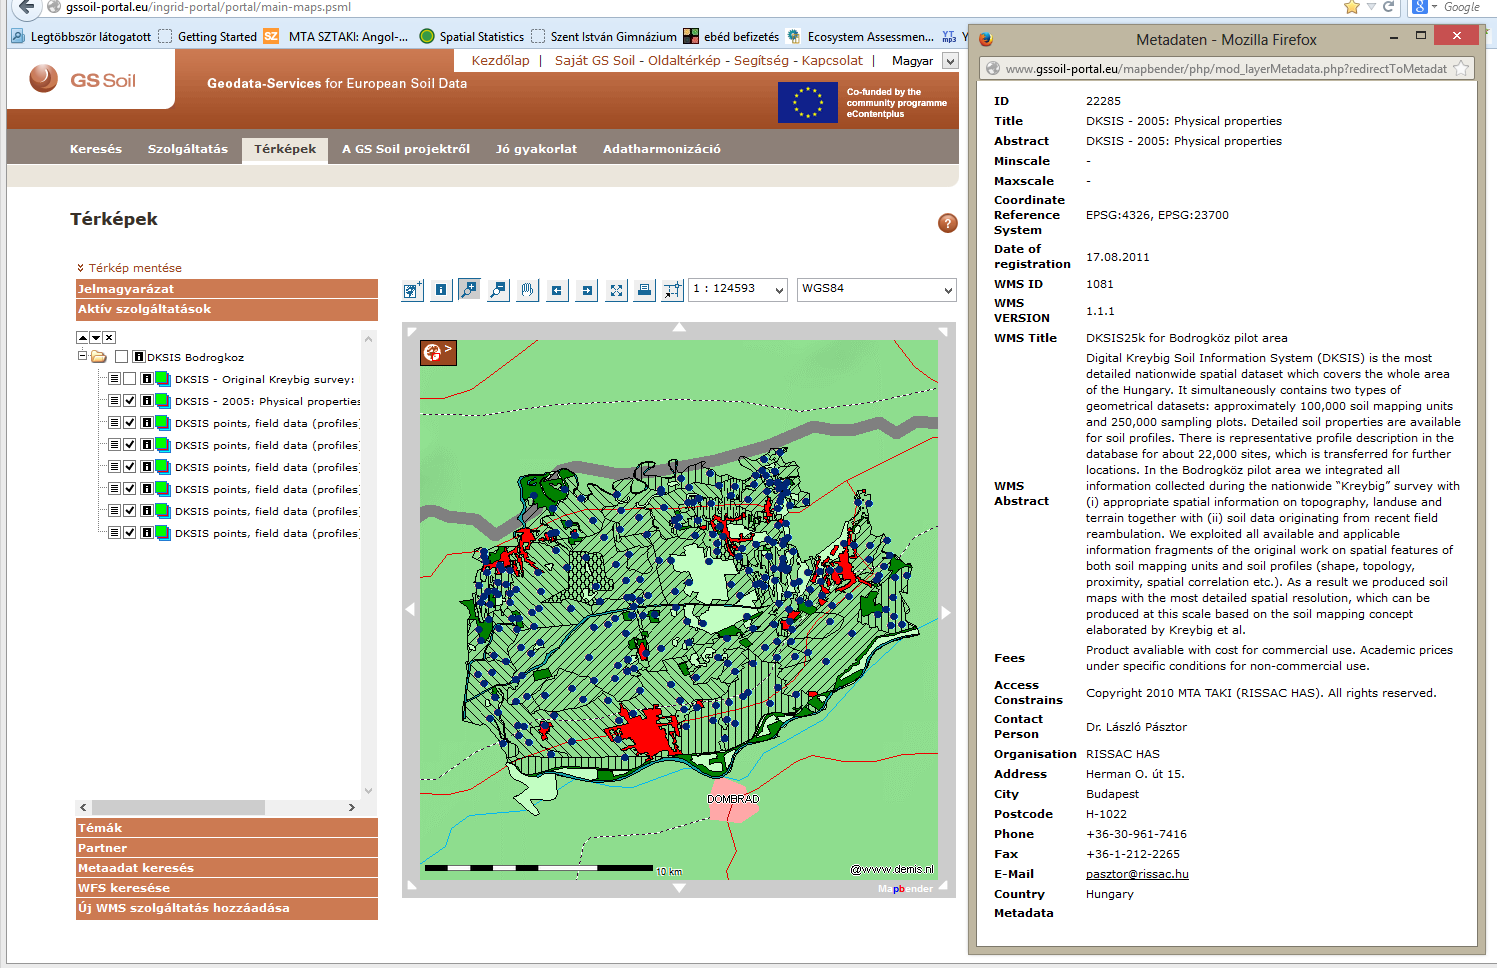The height and width of the screenshot is (968, 1497).
Task: Reload page in main browser window
Action: point(1388,7)
